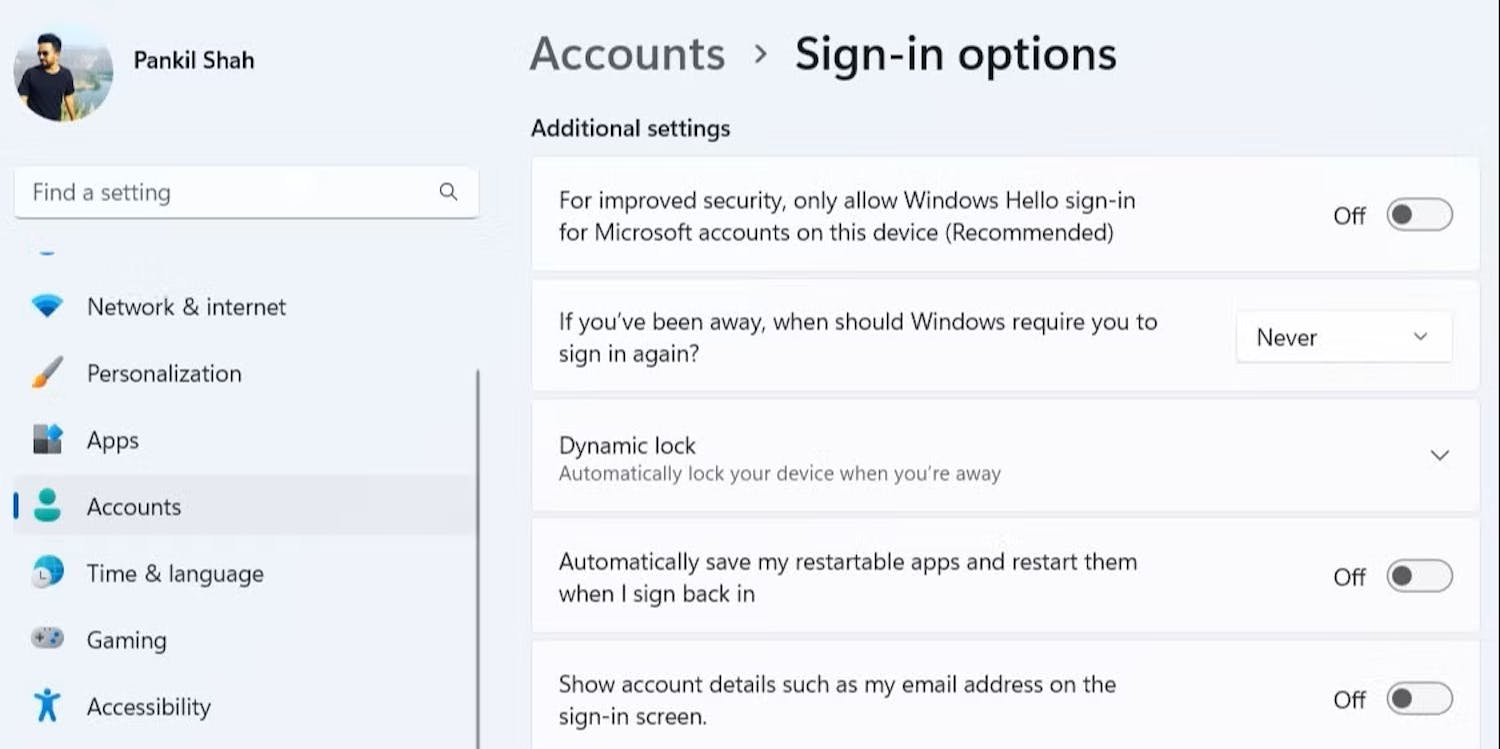1500x749 pixels.
Task: Expand the Dynamic lock section
Action: pyautogui.click(x=1439, y=455)
